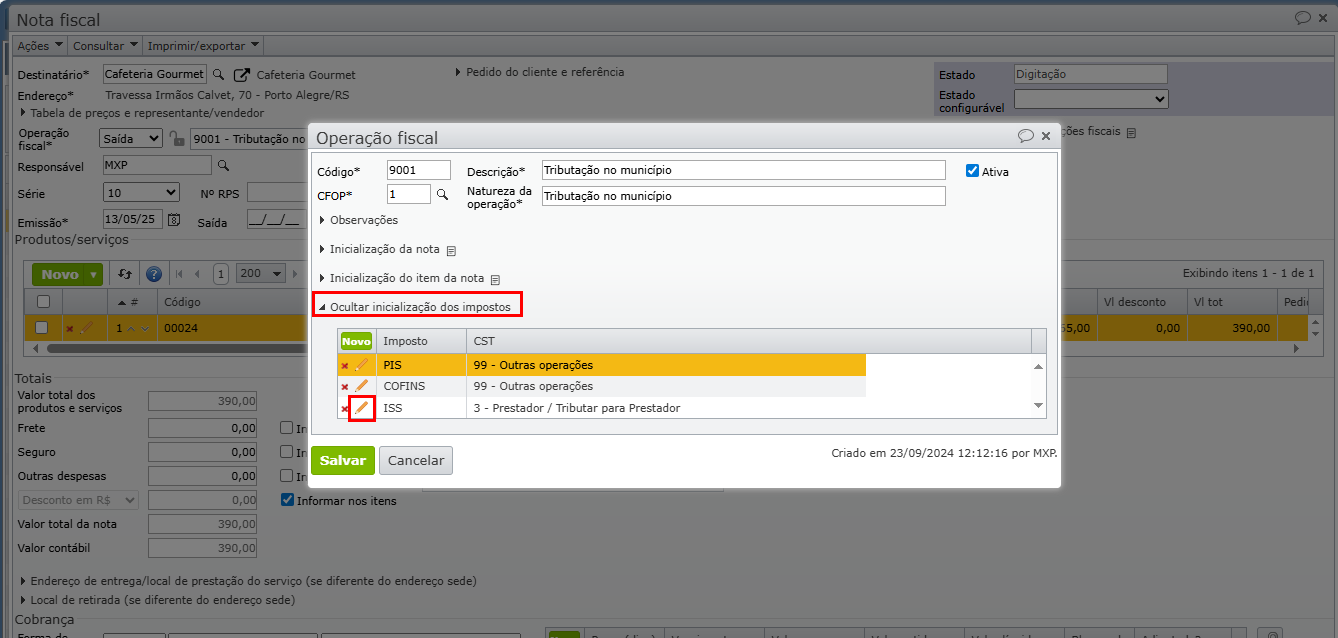
Task: Move product row 00024 up
Action: (x=130, y=329)
